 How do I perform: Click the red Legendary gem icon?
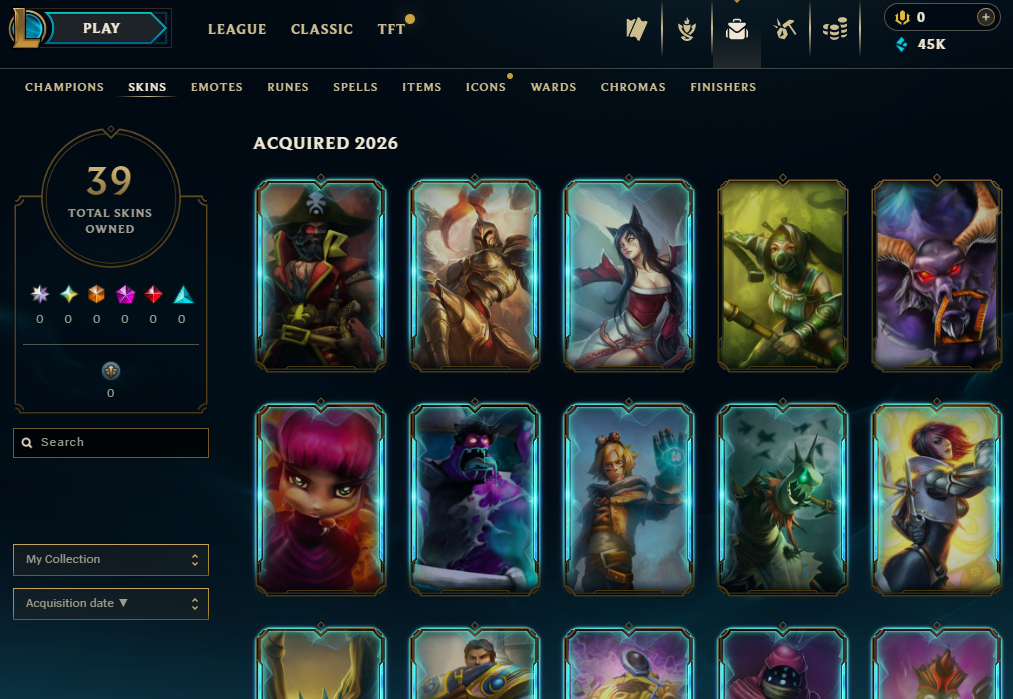click(153, 295)
